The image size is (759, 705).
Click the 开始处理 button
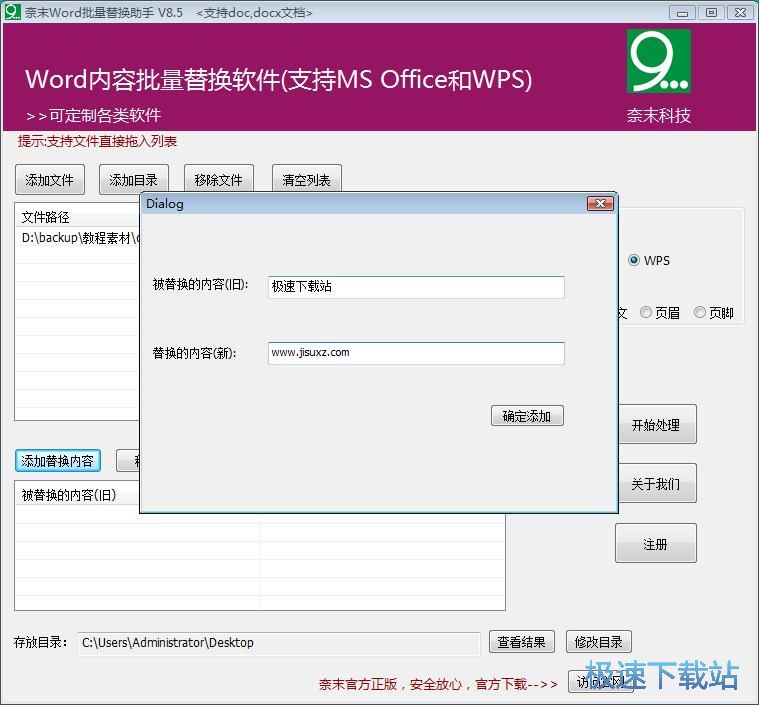pyautogui.click(x=657, y=425)
